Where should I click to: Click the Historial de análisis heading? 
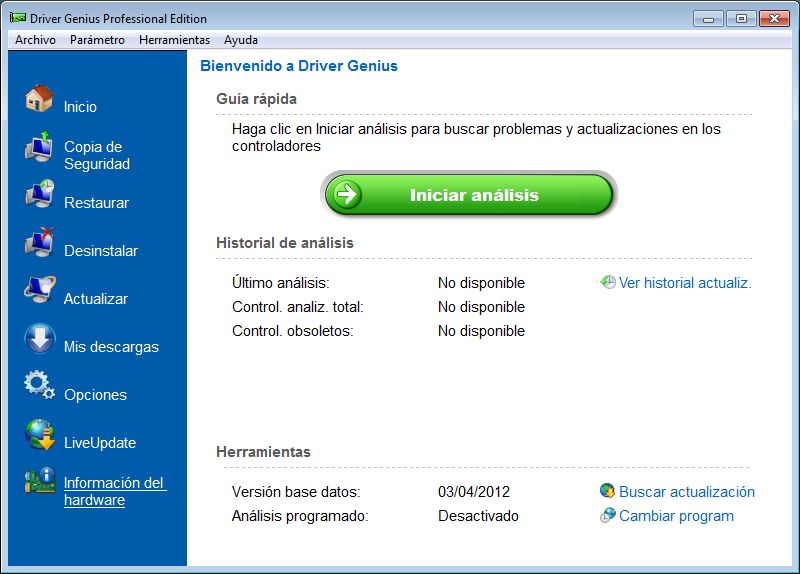pos(285,242)
